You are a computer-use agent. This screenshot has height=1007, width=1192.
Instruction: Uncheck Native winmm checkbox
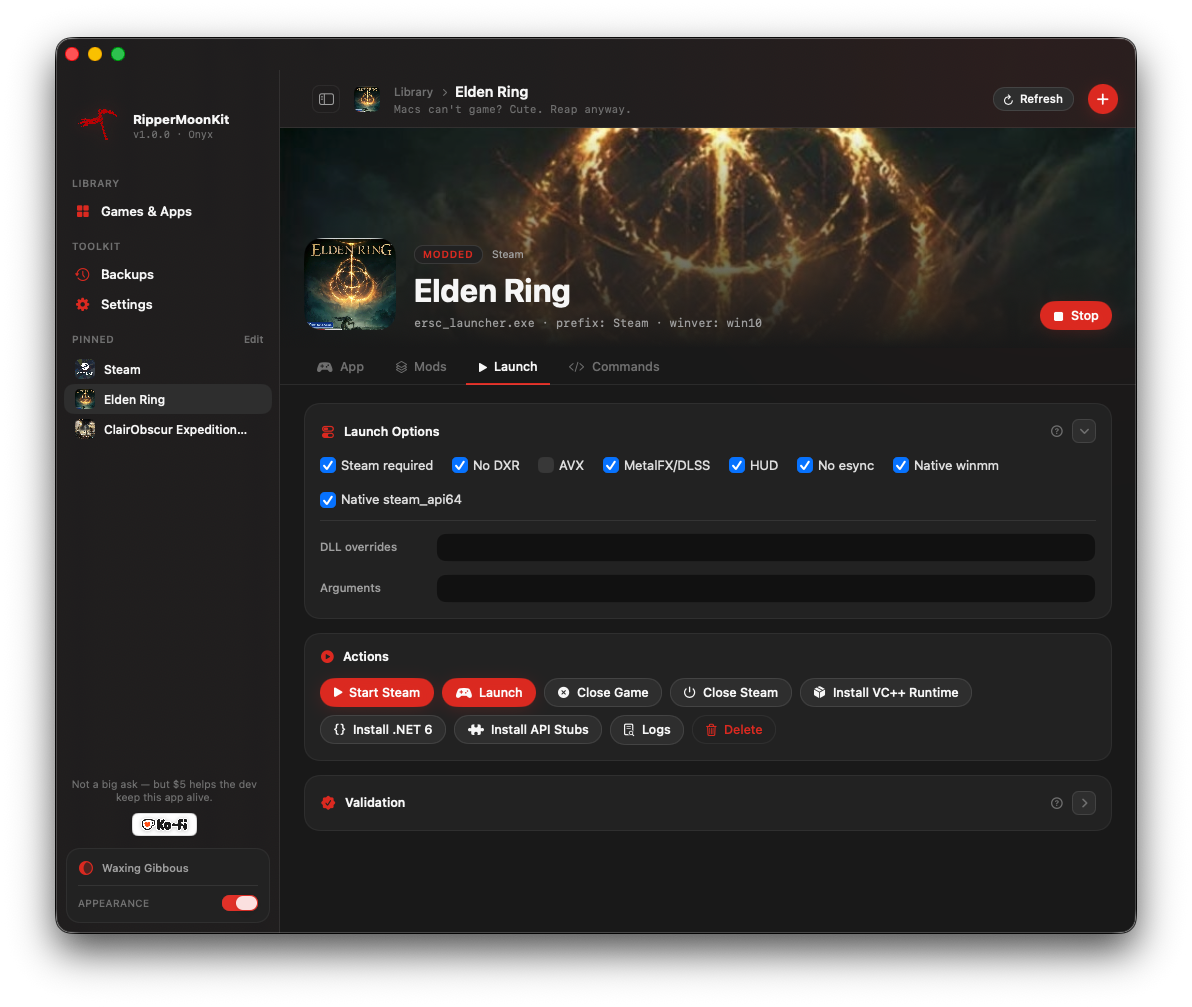click(x=901, y=465)
